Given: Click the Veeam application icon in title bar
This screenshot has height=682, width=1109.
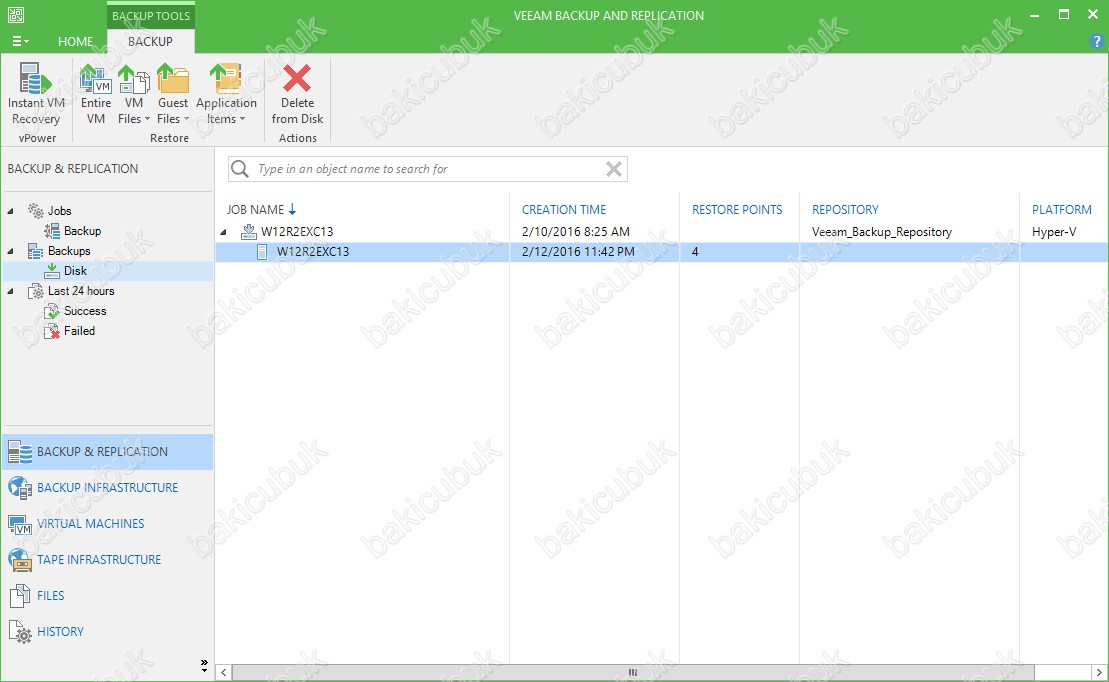Looking at the screenshot, I should 16,15.
